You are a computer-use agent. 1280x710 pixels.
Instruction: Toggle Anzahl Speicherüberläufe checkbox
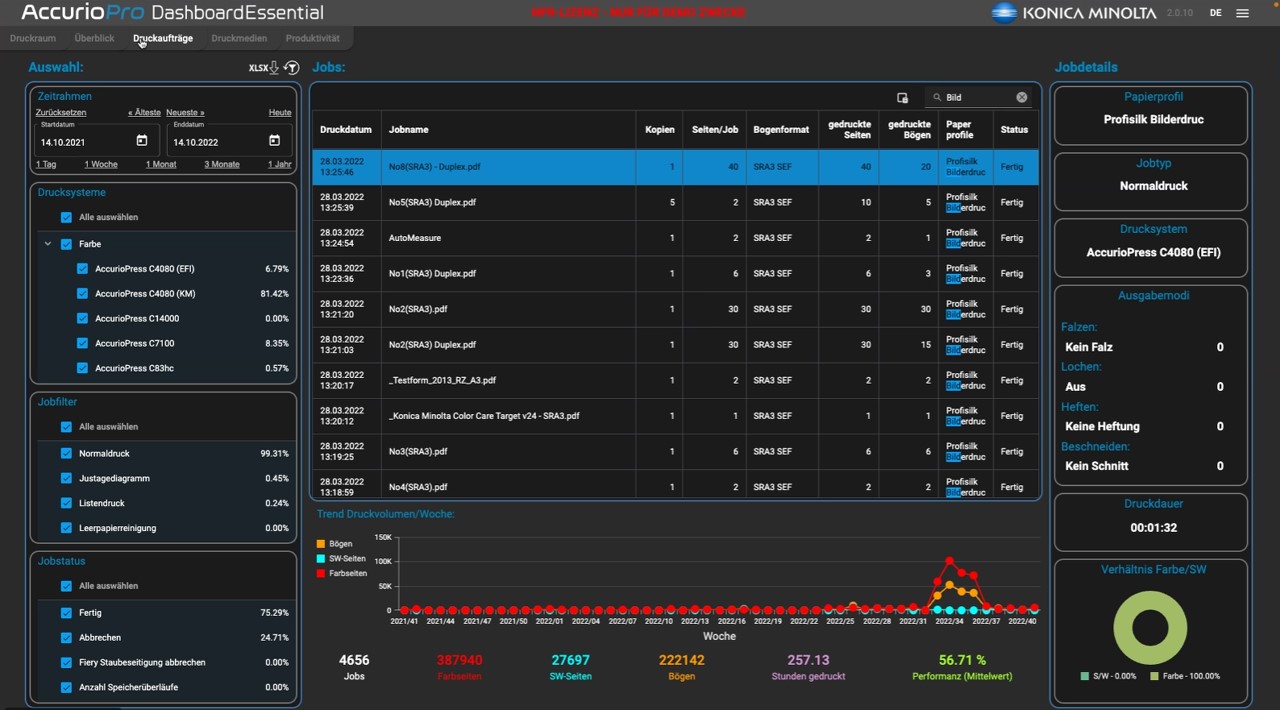(x=66, y=688)
